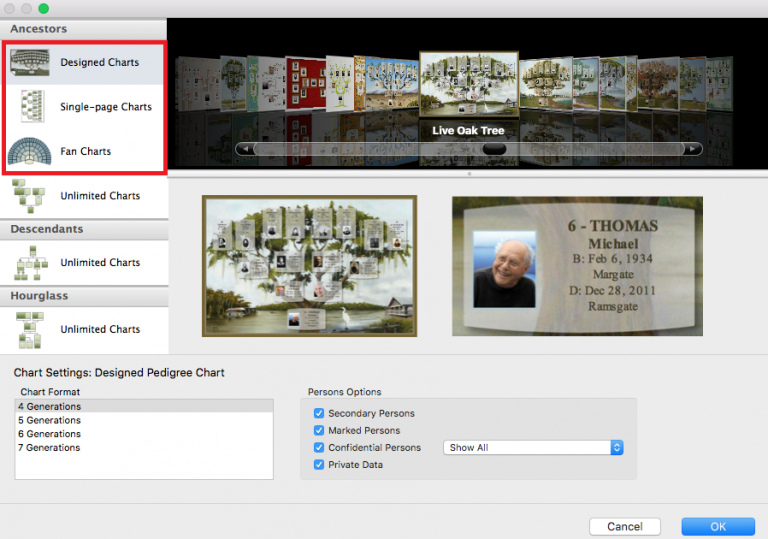Select the Live Oak Tree thumbnail
This screenshot has height=539, width=768.
click(x=468, y=86)
